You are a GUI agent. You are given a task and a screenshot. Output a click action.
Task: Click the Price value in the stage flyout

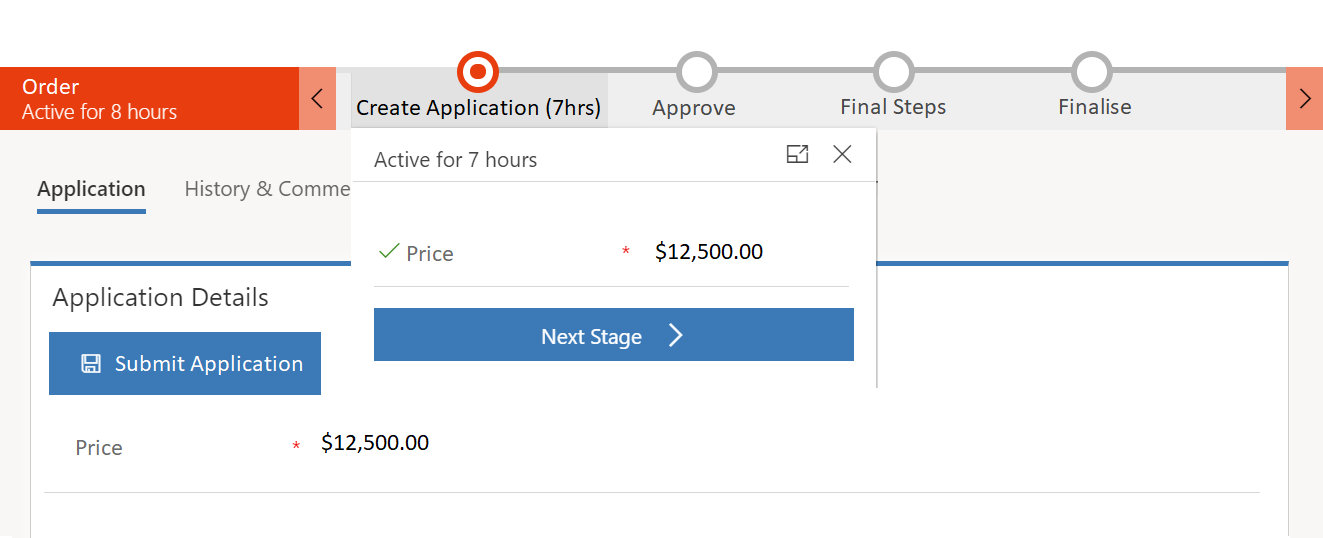click(709, 252)
